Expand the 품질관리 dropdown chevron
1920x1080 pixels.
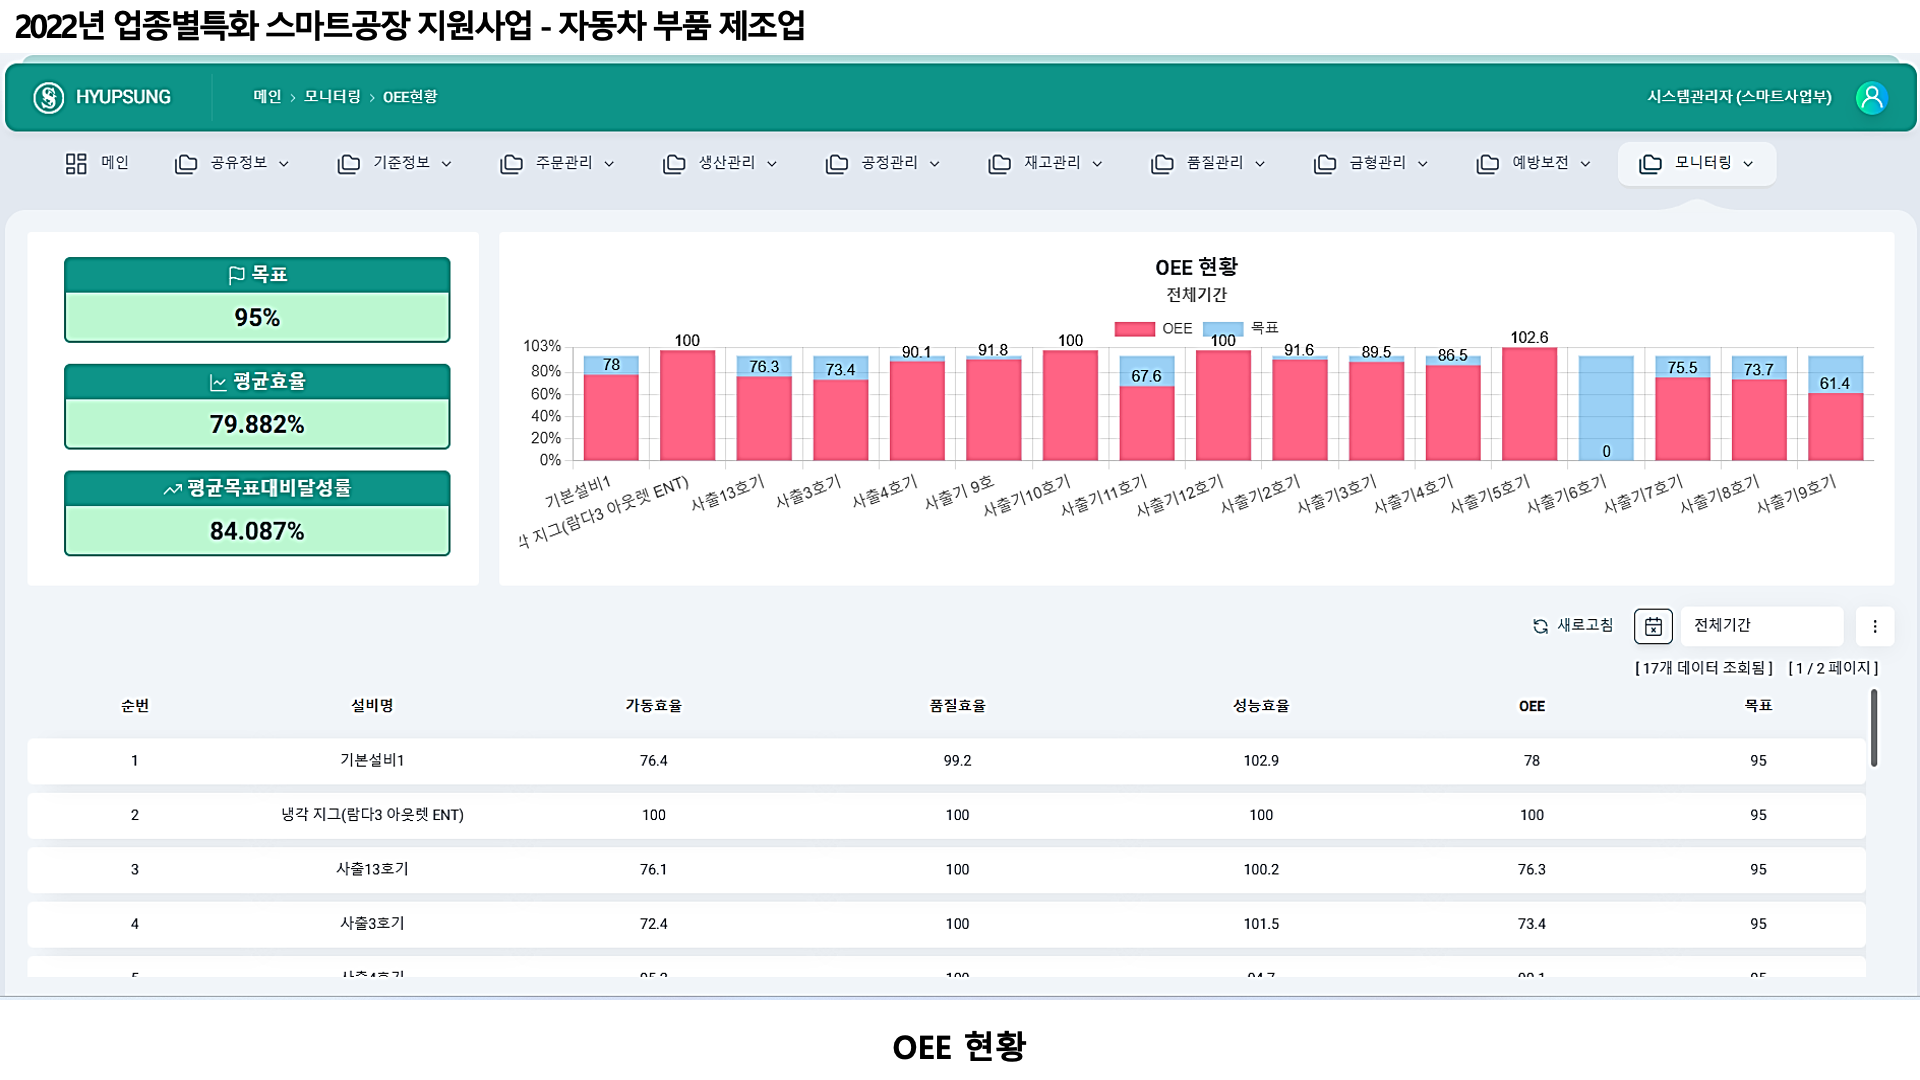(1260, 164)
